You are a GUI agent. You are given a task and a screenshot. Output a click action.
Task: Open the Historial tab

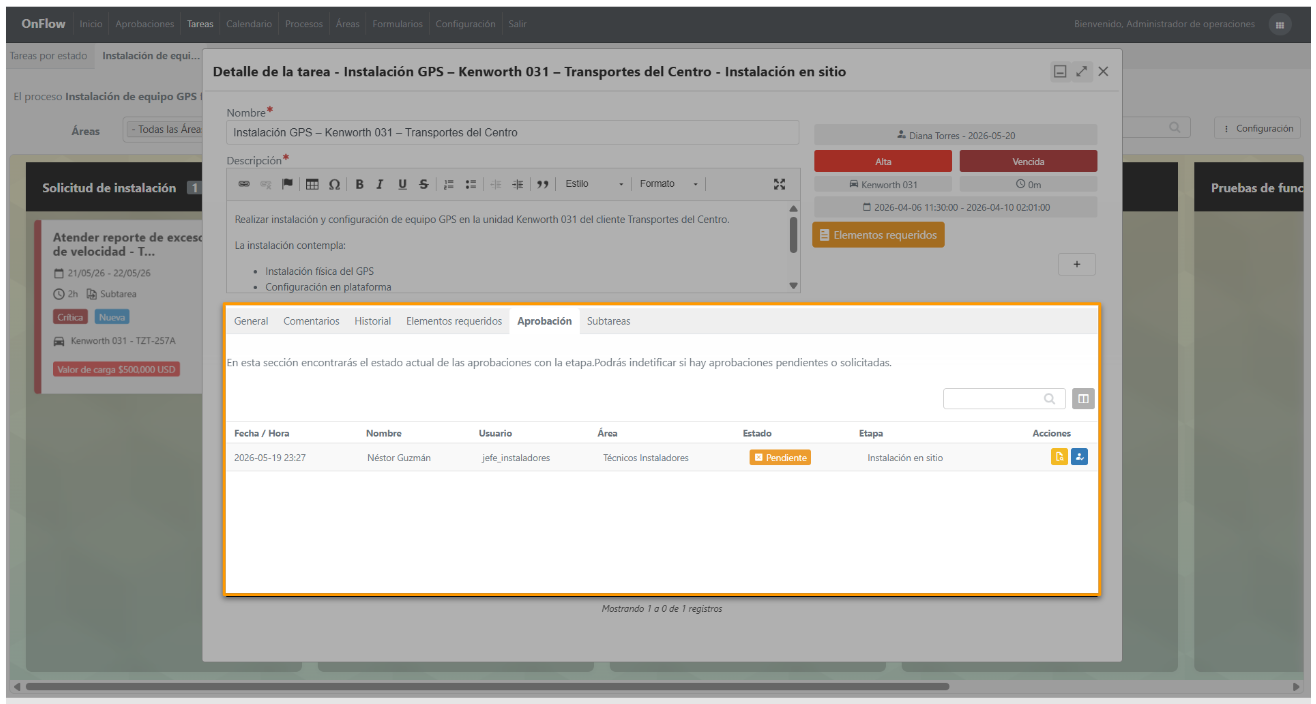[x=373, y=321]
